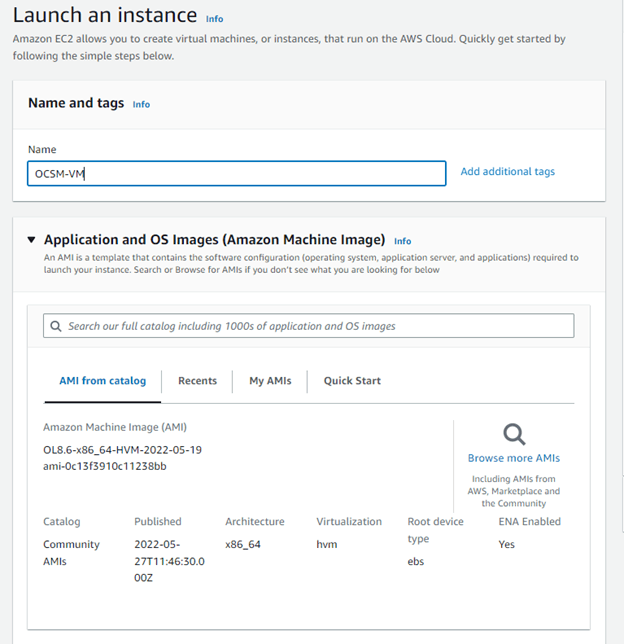Open the My AMIs tab
624x644 pixels.
(270, 381)
